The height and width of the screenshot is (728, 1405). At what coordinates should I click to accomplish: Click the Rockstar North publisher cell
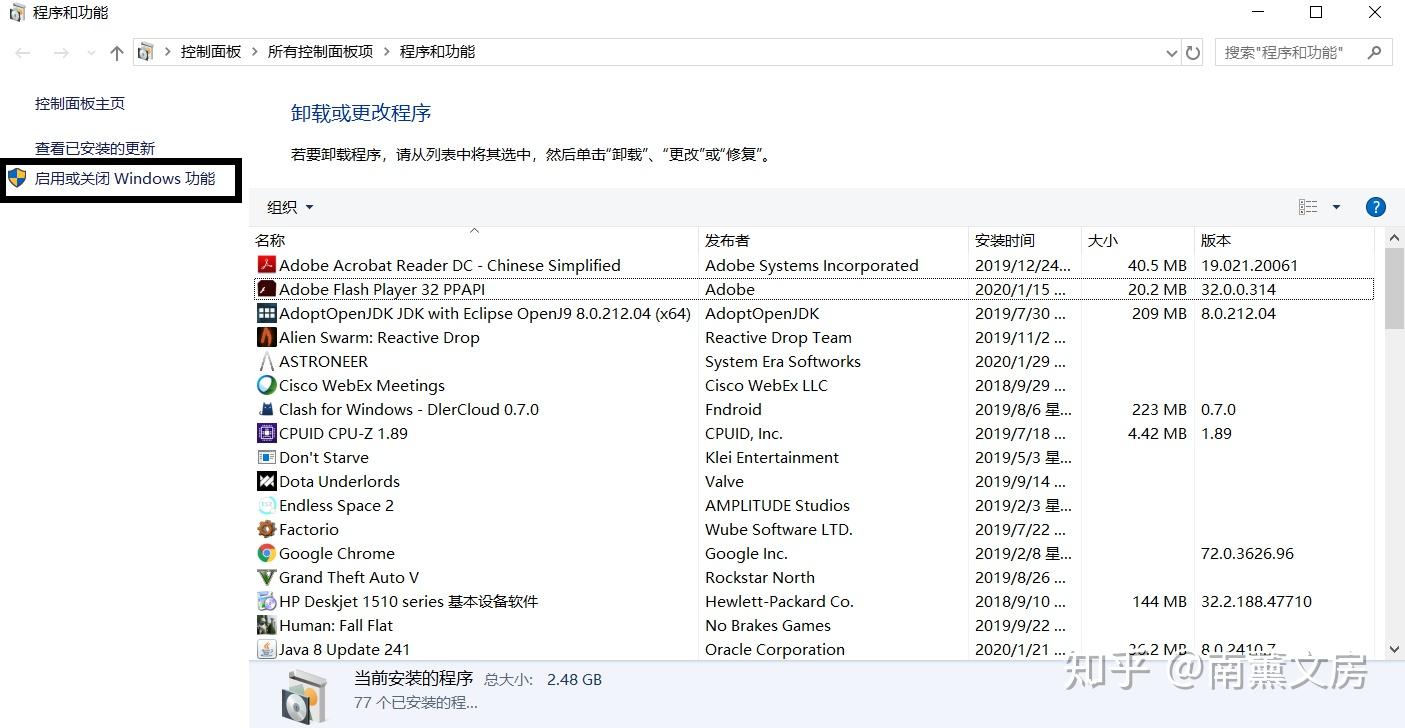point(760,577)
